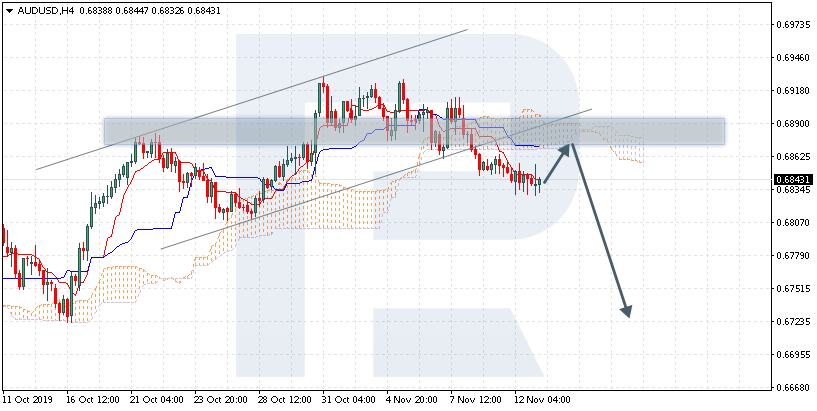This screenshot has width=817, height=411.
Task: Click the 28 Oct 12:00 time label
Action: click(x=283, y=400)
